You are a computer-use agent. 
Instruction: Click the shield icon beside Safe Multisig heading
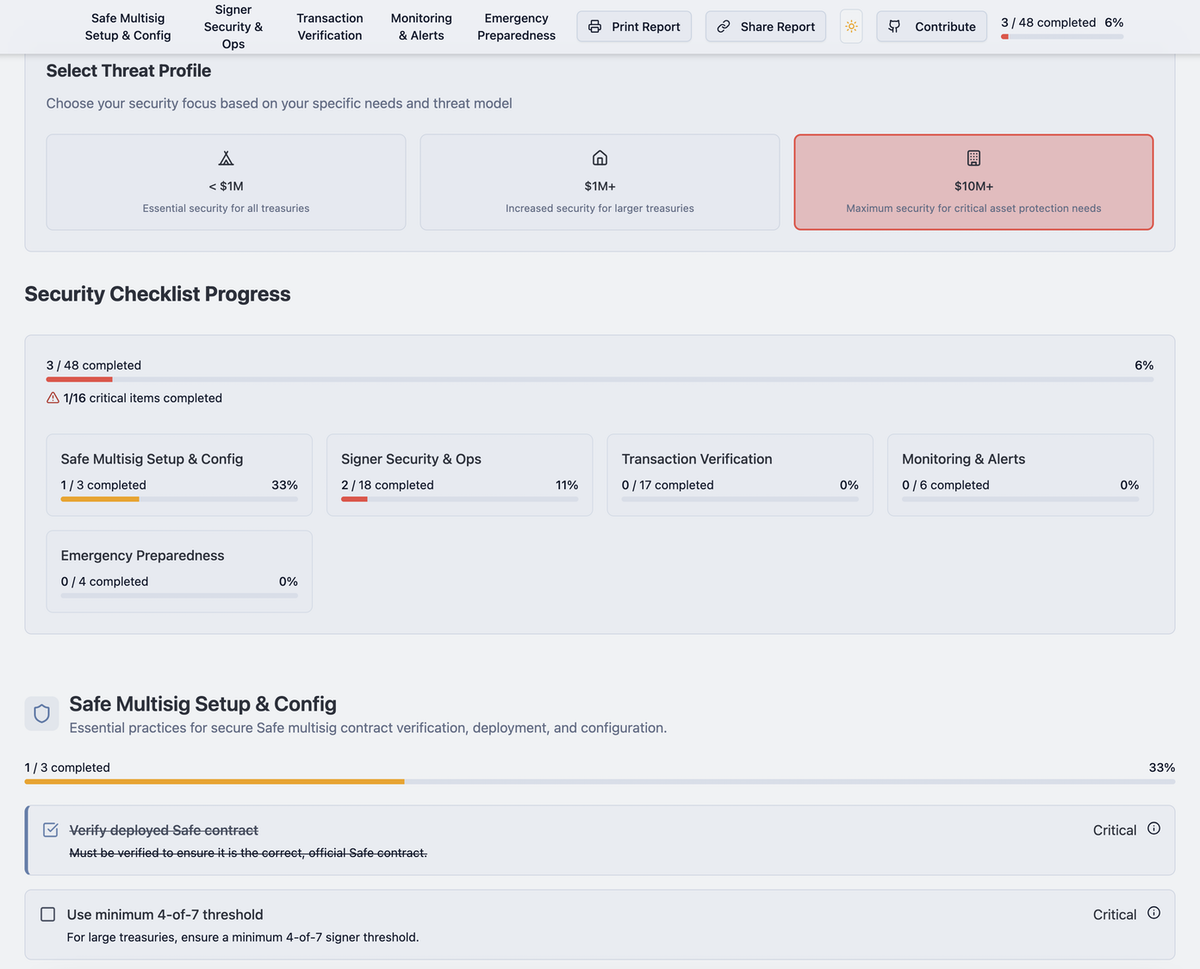(42, 713)
